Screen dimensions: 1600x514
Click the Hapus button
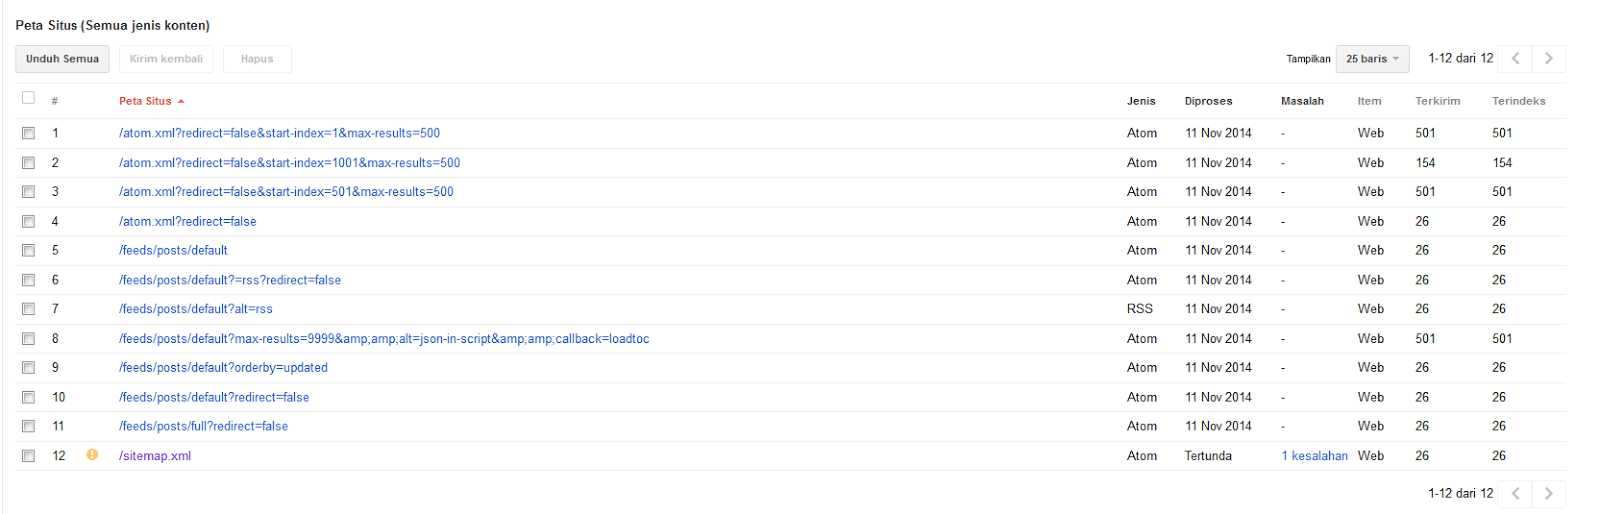(x=257, y=59)
